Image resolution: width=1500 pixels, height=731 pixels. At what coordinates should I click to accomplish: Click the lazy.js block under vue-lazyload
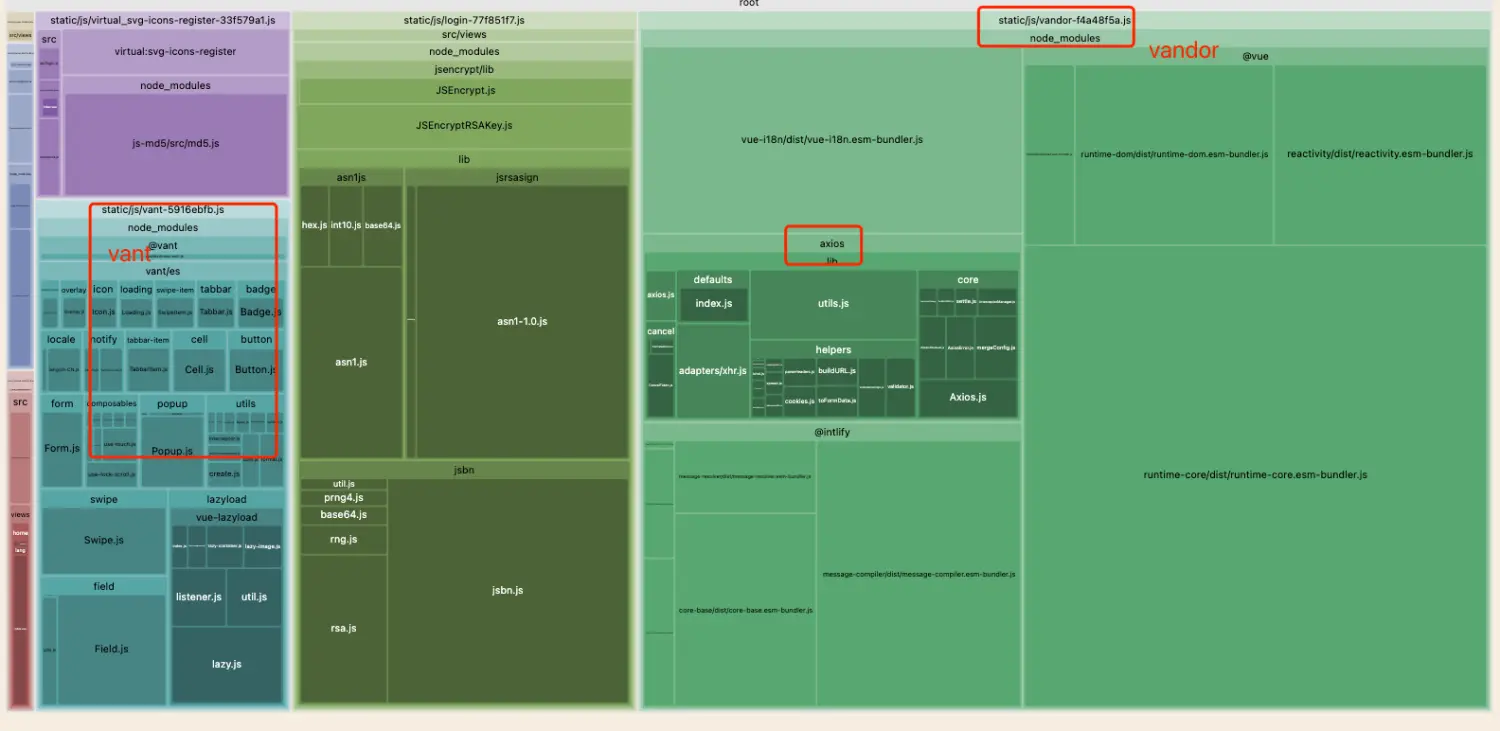tap(226, 664)
